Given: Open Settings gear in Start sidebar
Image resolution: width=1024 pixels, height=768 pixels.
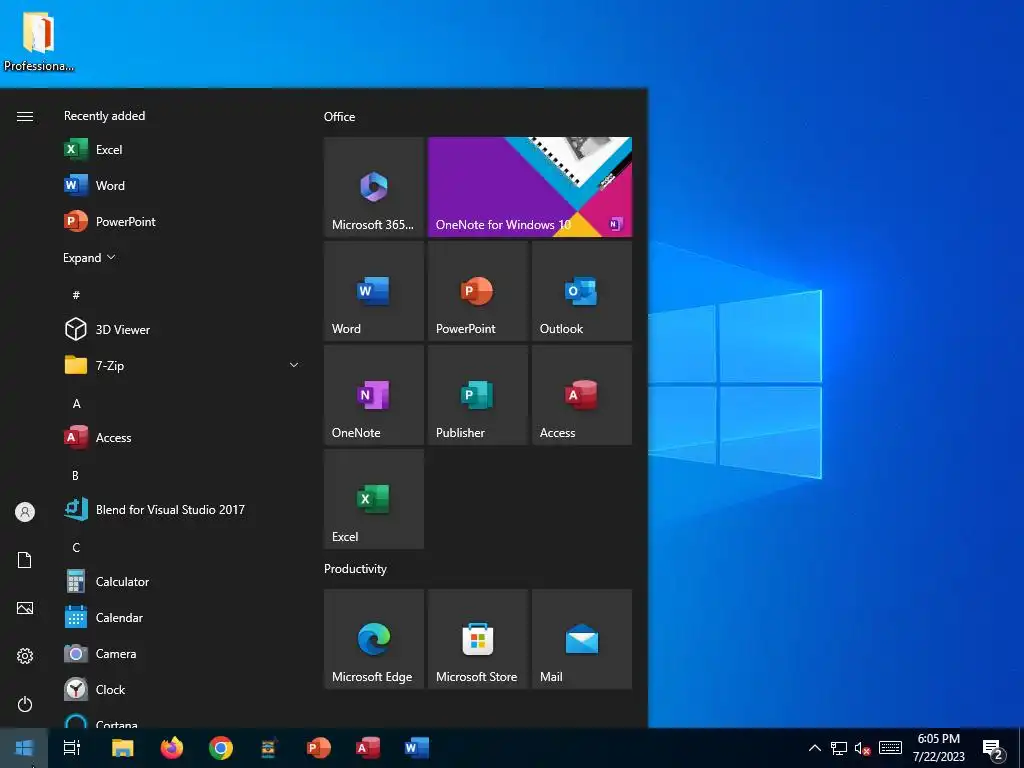Looking at the screenshot, I should pyautogui.click(x=25, y=656).
